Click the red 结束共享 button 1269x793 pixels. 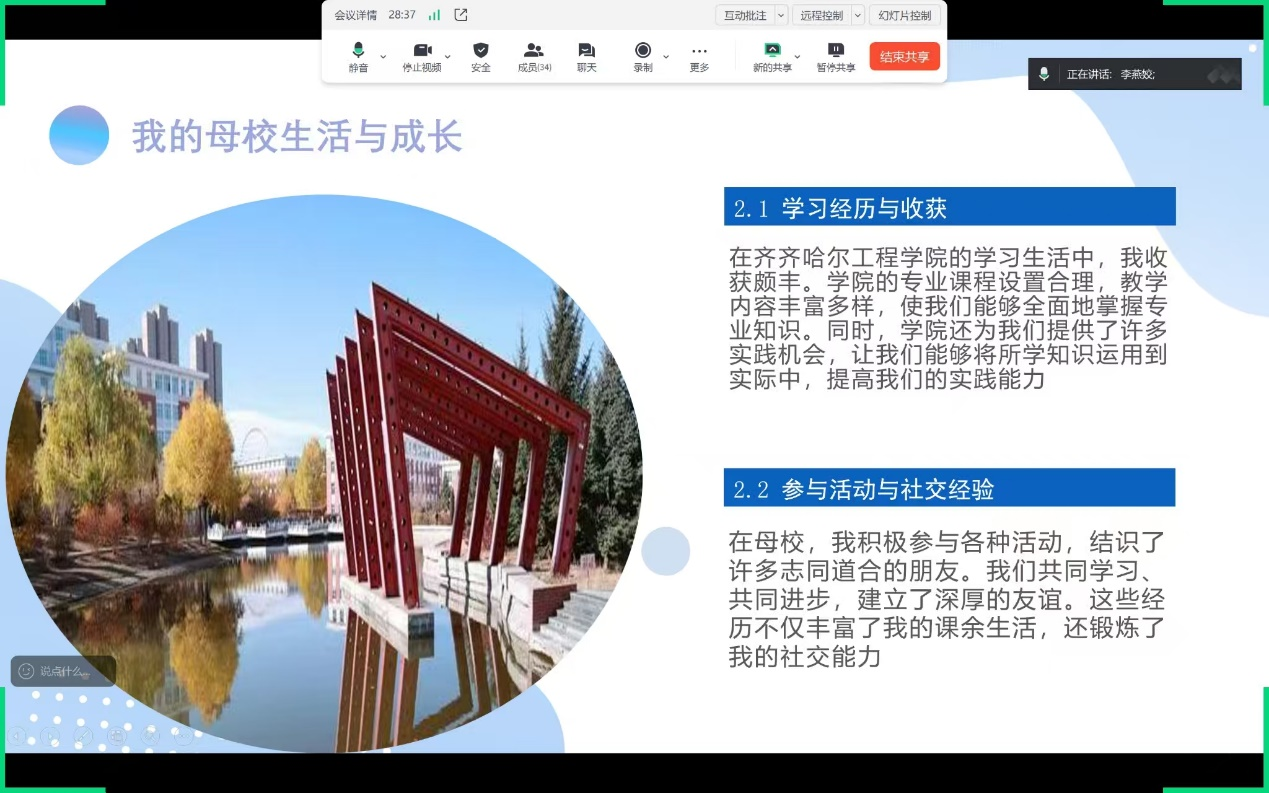[904, 57]
